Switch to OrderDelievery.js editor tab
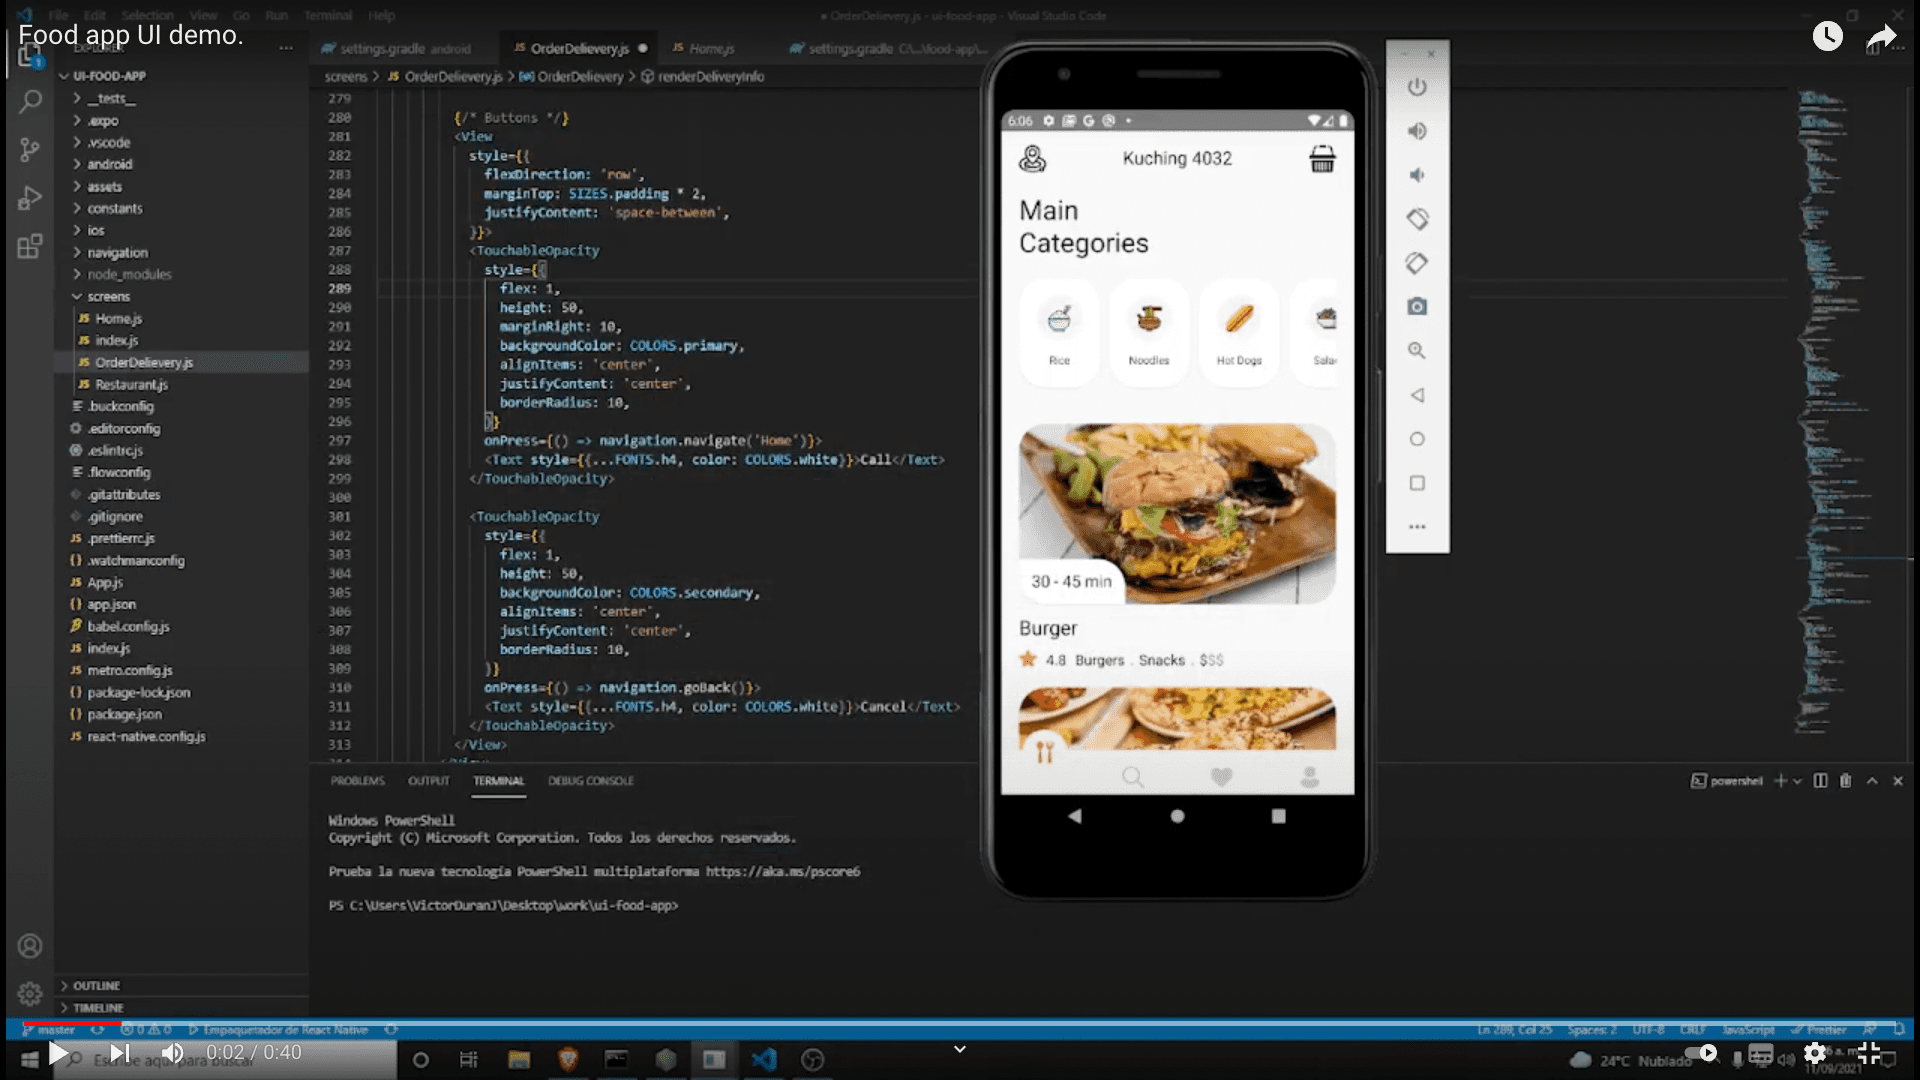1920x1080 pixels. click(580, 48)
